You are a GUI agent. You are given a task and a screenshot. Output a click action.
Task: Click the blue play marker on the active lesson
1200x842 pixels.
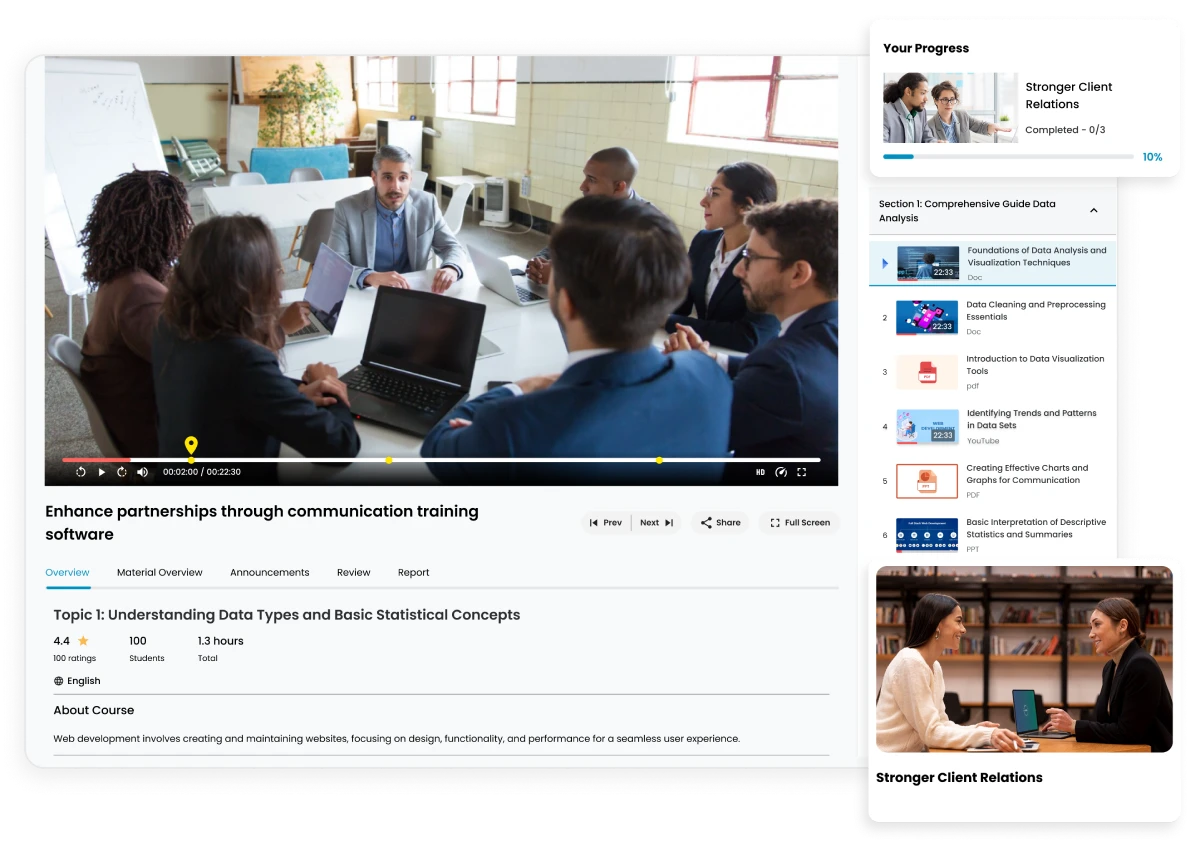click(x=884, y=263)
